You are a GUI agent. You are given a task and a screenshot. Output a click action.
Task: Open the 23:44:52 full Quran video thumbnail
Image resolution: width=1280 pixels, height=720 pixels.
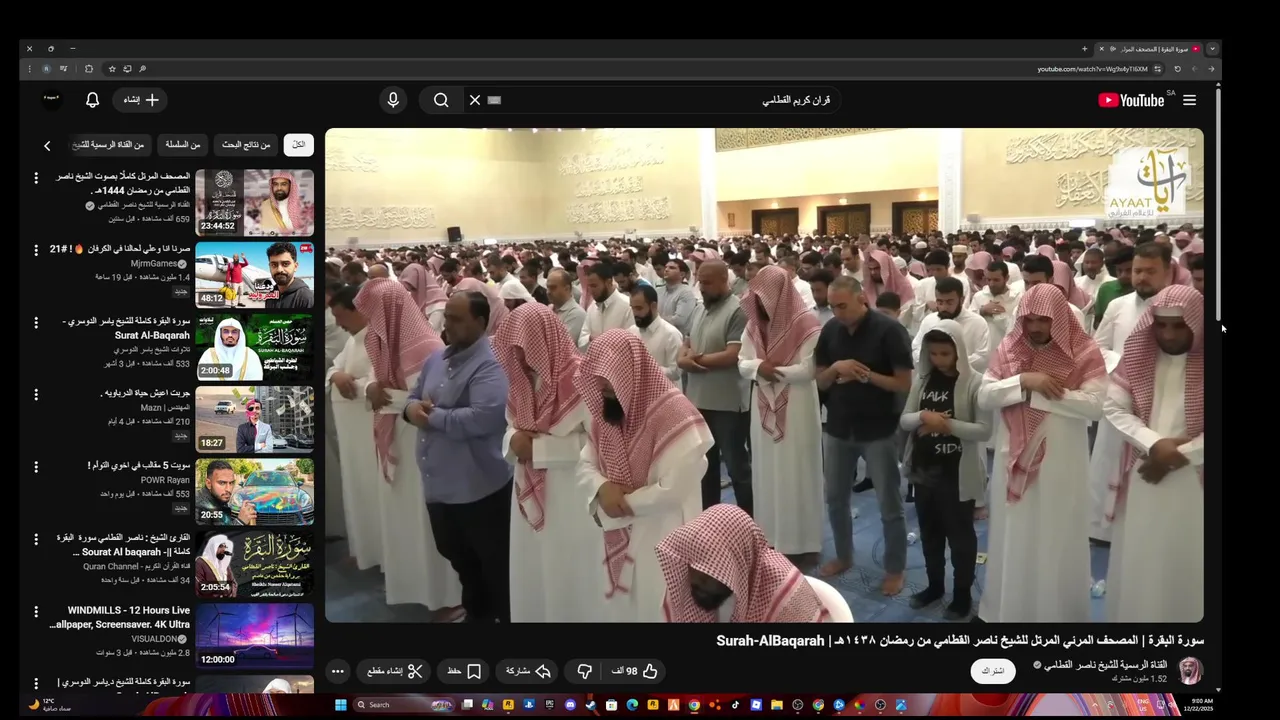pyautogui.click(x=254, y=203)
